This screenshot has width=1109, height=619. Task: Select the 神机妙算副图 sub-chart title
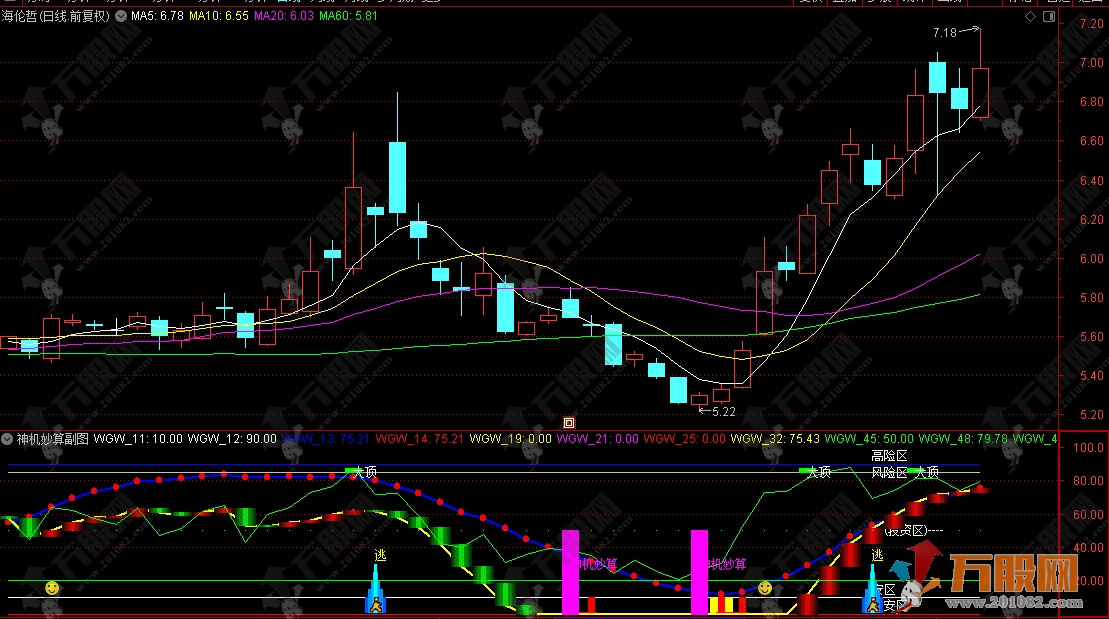(52, 438)
